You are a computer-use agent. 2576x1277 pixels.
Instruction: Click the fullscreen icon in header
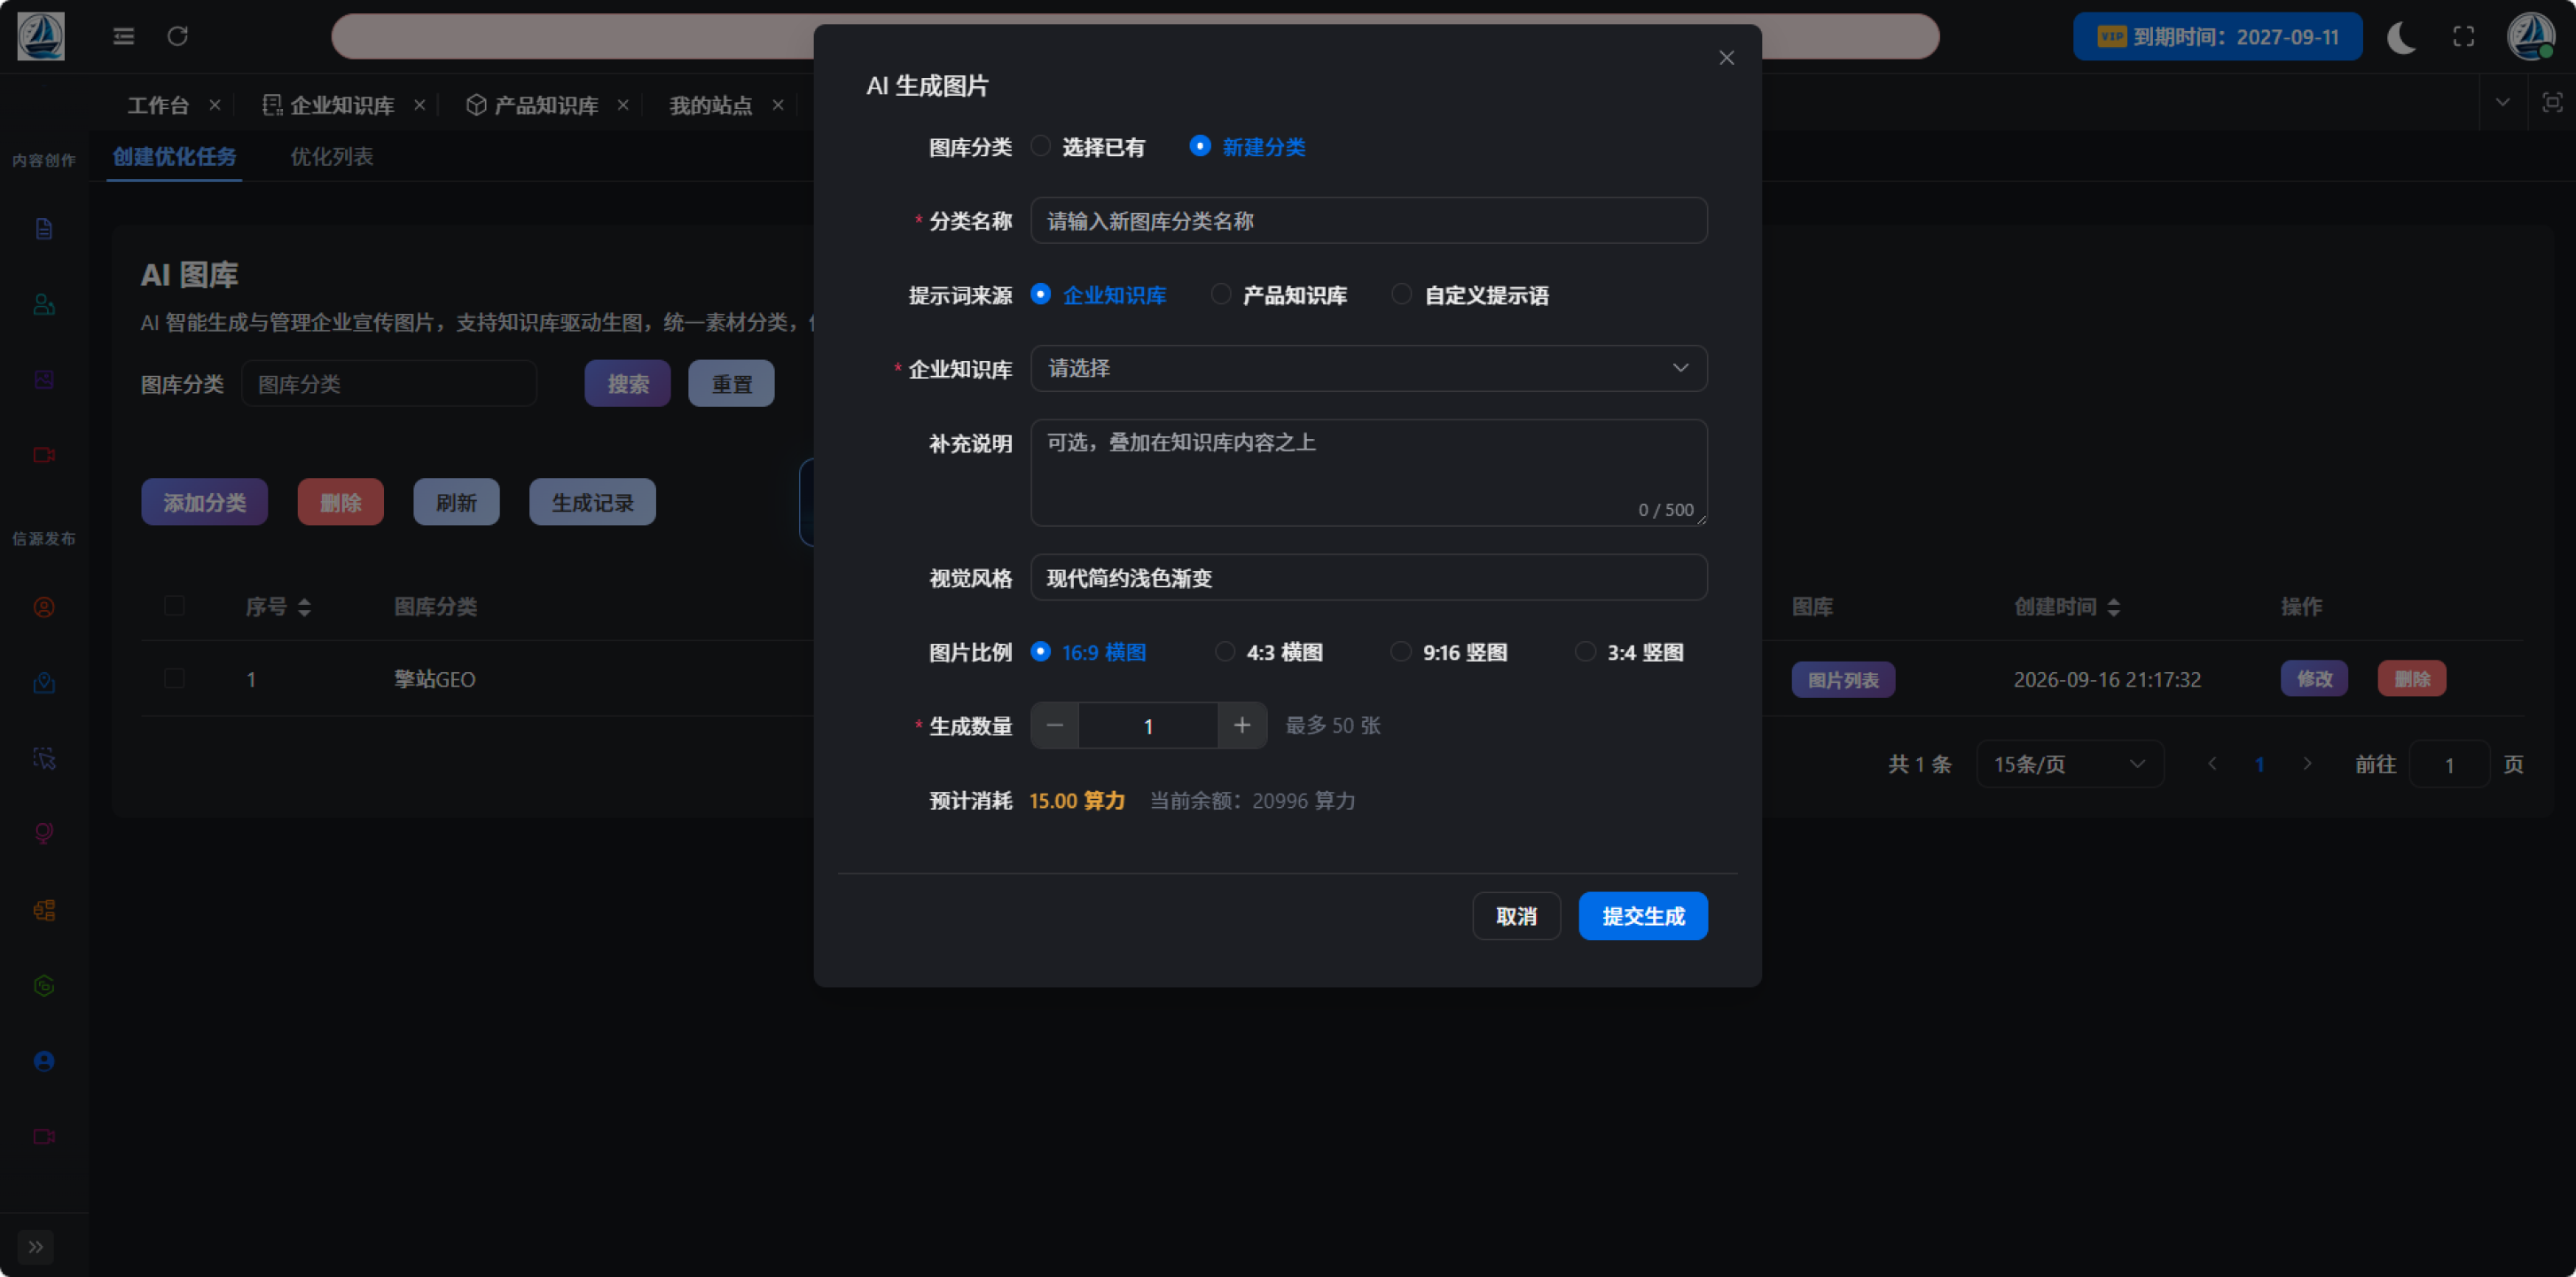point(2464,37)
